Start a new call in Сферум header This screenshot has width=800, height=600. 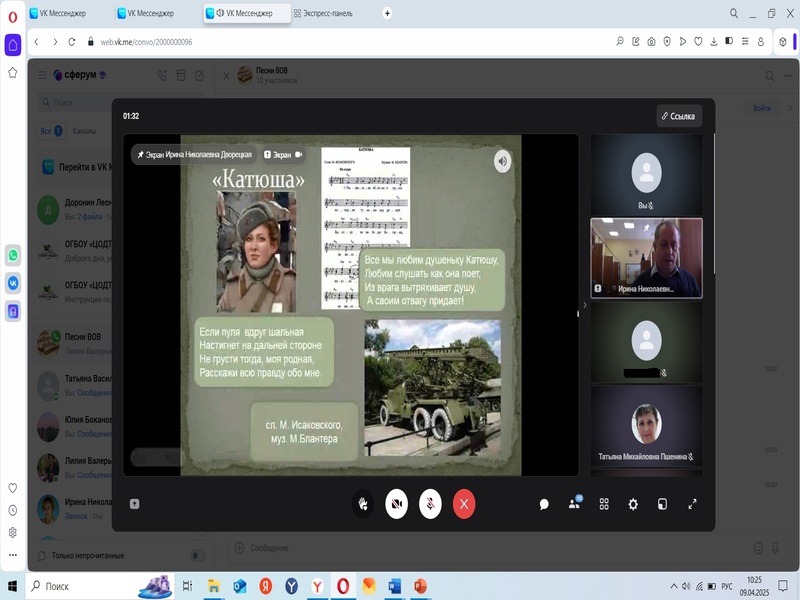click(162, 76)
